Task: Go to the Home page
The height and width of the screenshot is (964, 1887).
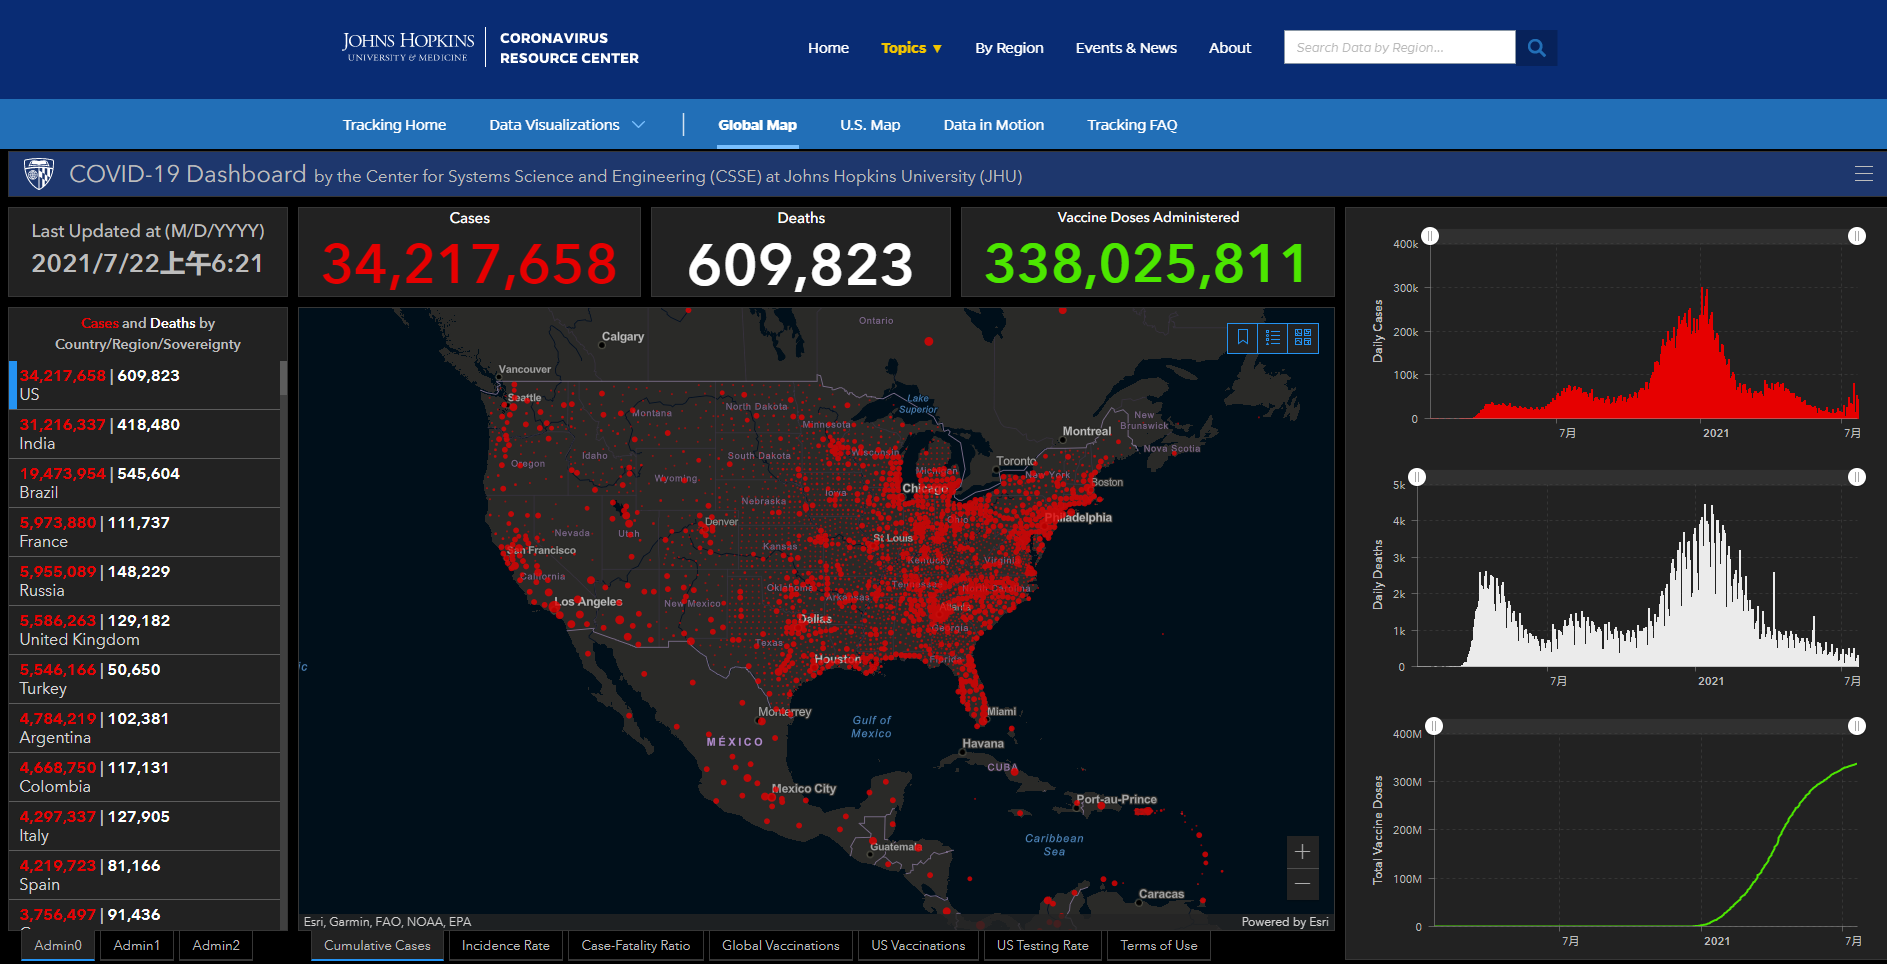Action: [828, 48]
